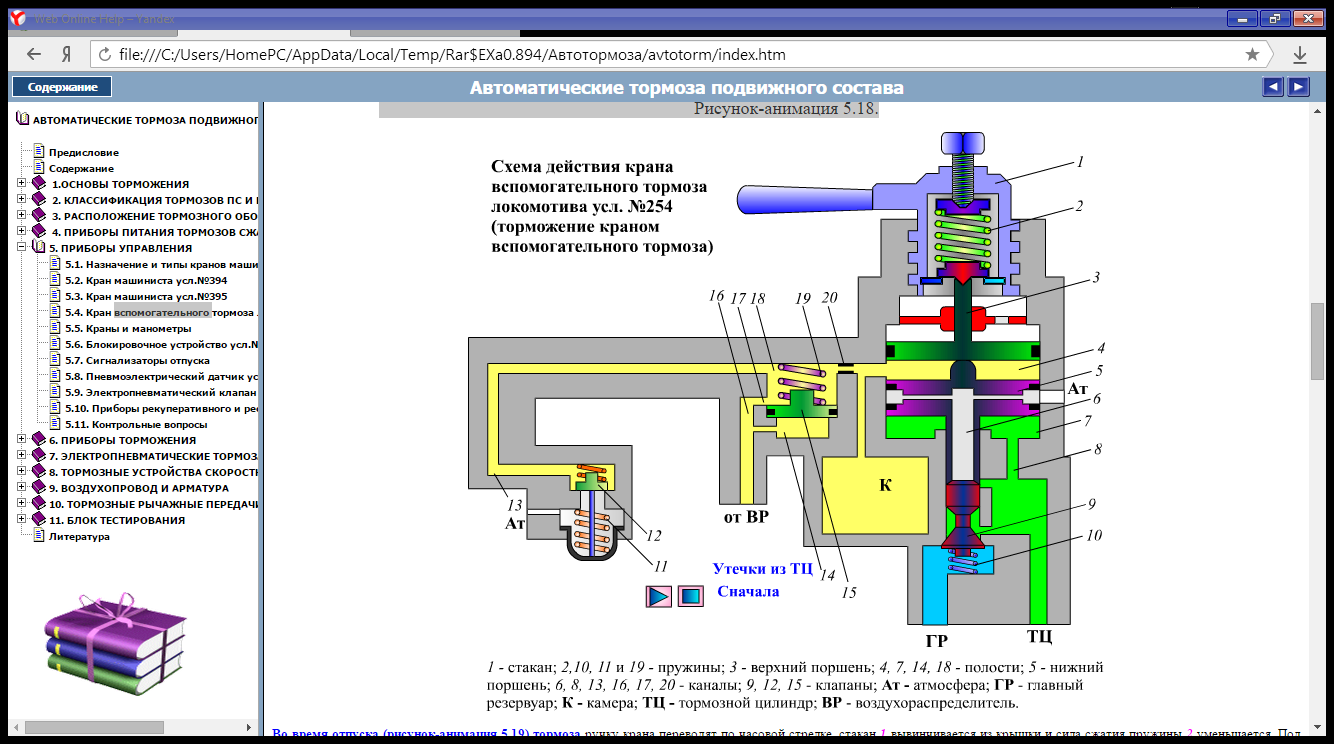
Task: Select section 5.4 Кран вспомогательного тормоза
Action: (x=162, y=312)
